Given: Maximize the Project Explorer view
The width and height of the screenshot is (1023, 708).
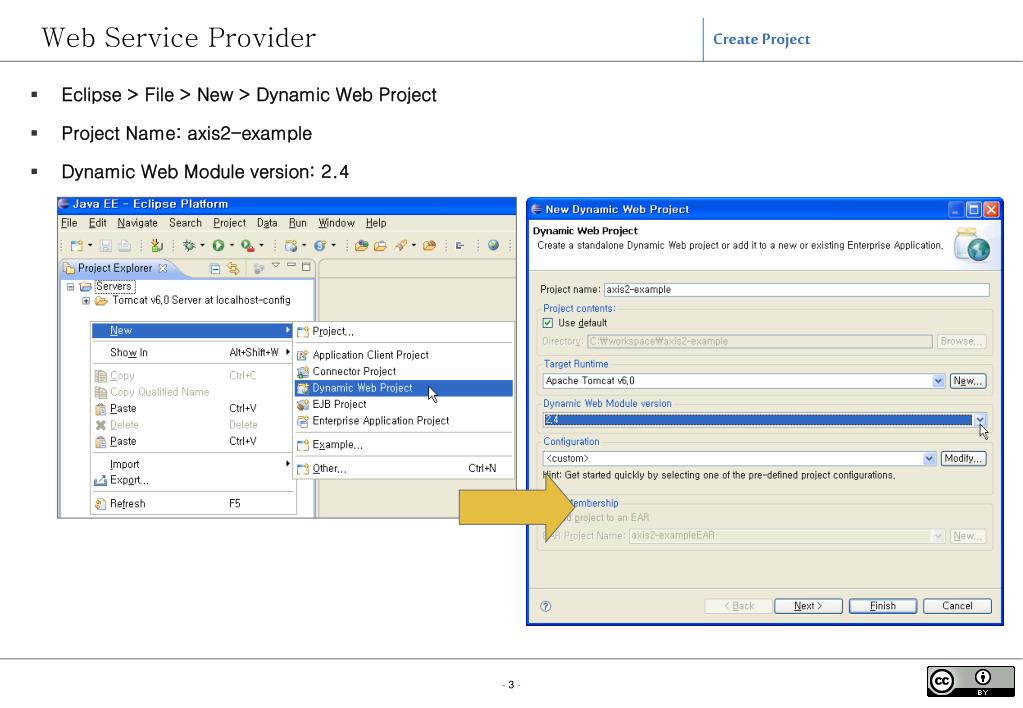Looking at the screenshot, I should [x=306, y=267].
